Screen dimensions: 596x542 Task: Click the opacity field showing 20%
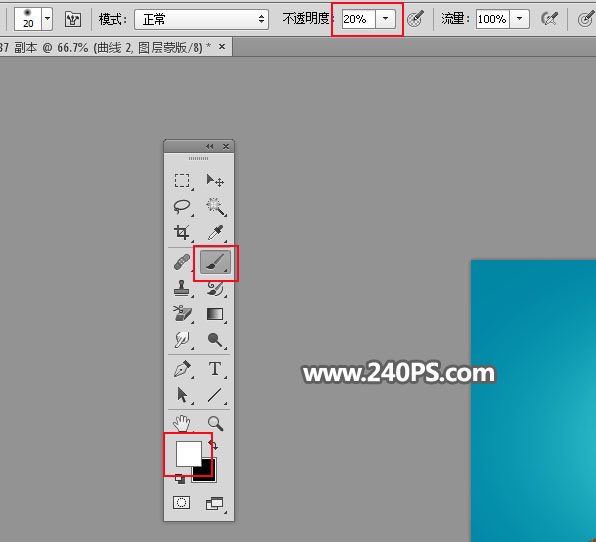pyautogui.click(x=358, y=19)
